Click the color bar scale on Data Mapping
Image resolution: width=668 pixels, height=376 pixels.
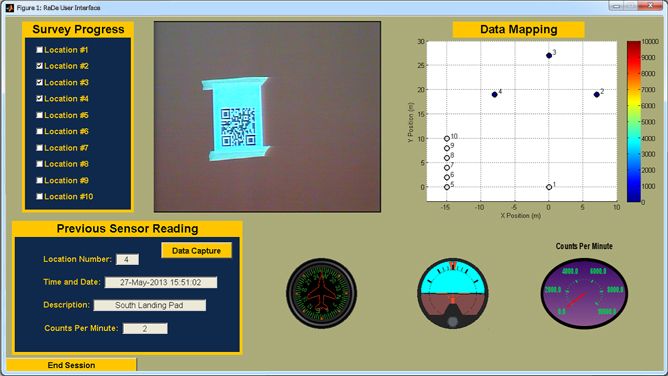[x=633, y=121]
